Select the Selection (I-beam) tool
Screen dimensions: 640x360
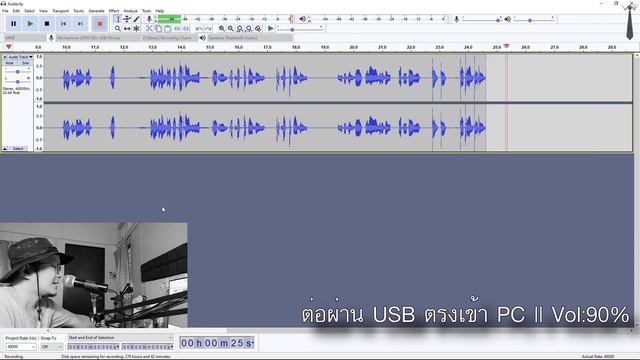coord(118,19)
